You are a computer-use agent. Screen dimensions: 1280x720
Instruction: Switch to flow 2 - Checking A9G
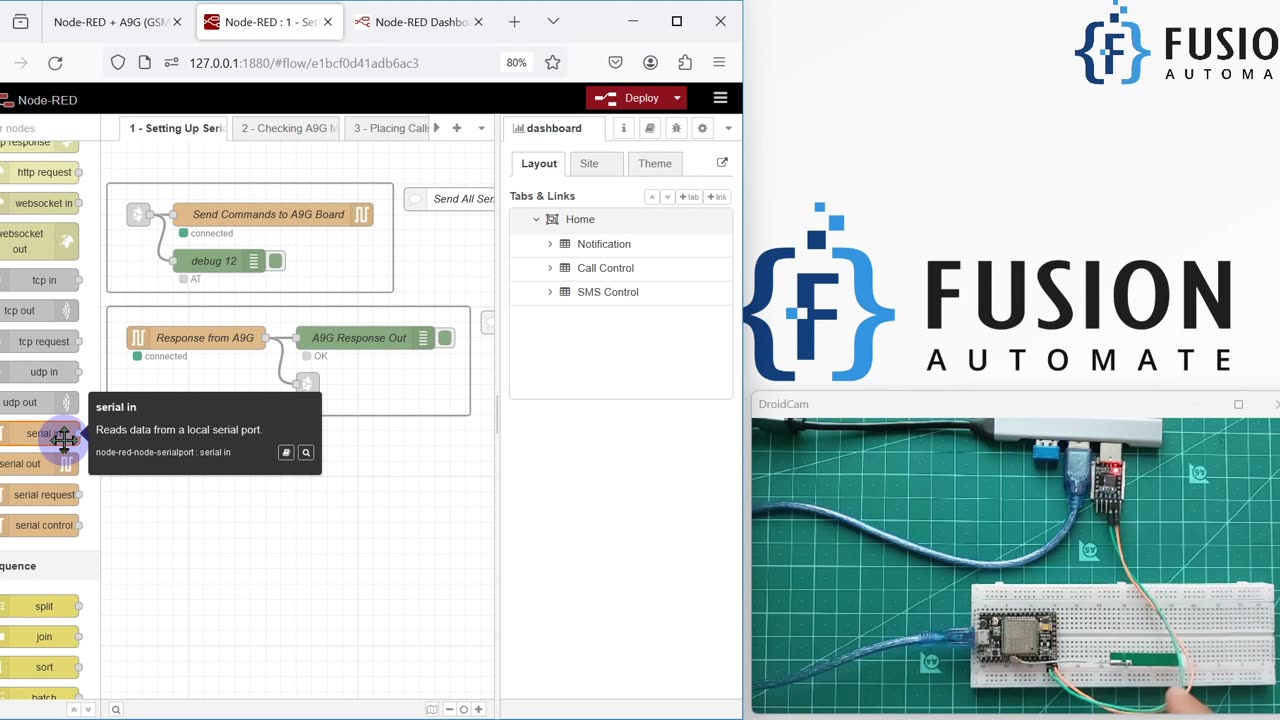pos(285,128)
